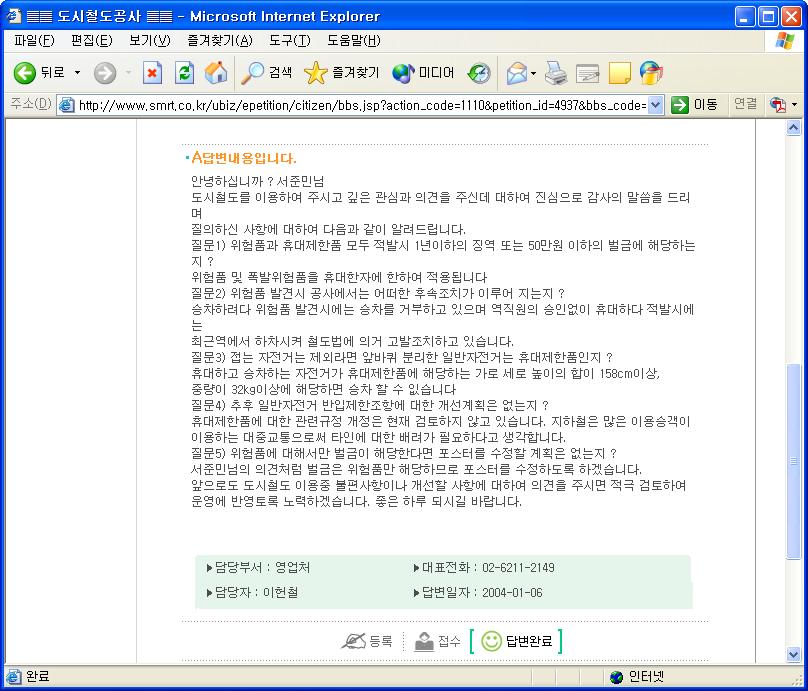Click the 답변완료 status button
808x691 pixels.
tap(516, 641)
